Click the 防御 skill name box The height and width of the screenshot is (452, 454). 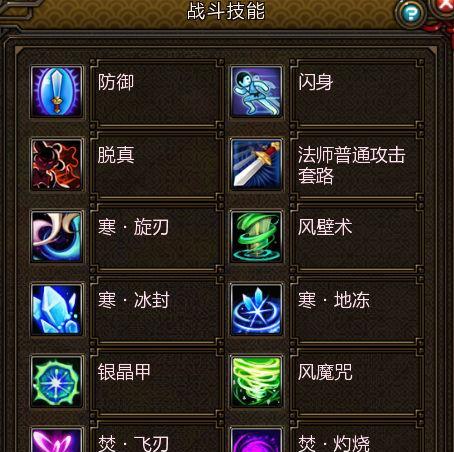pyautogui.click(x=157, y=93)
